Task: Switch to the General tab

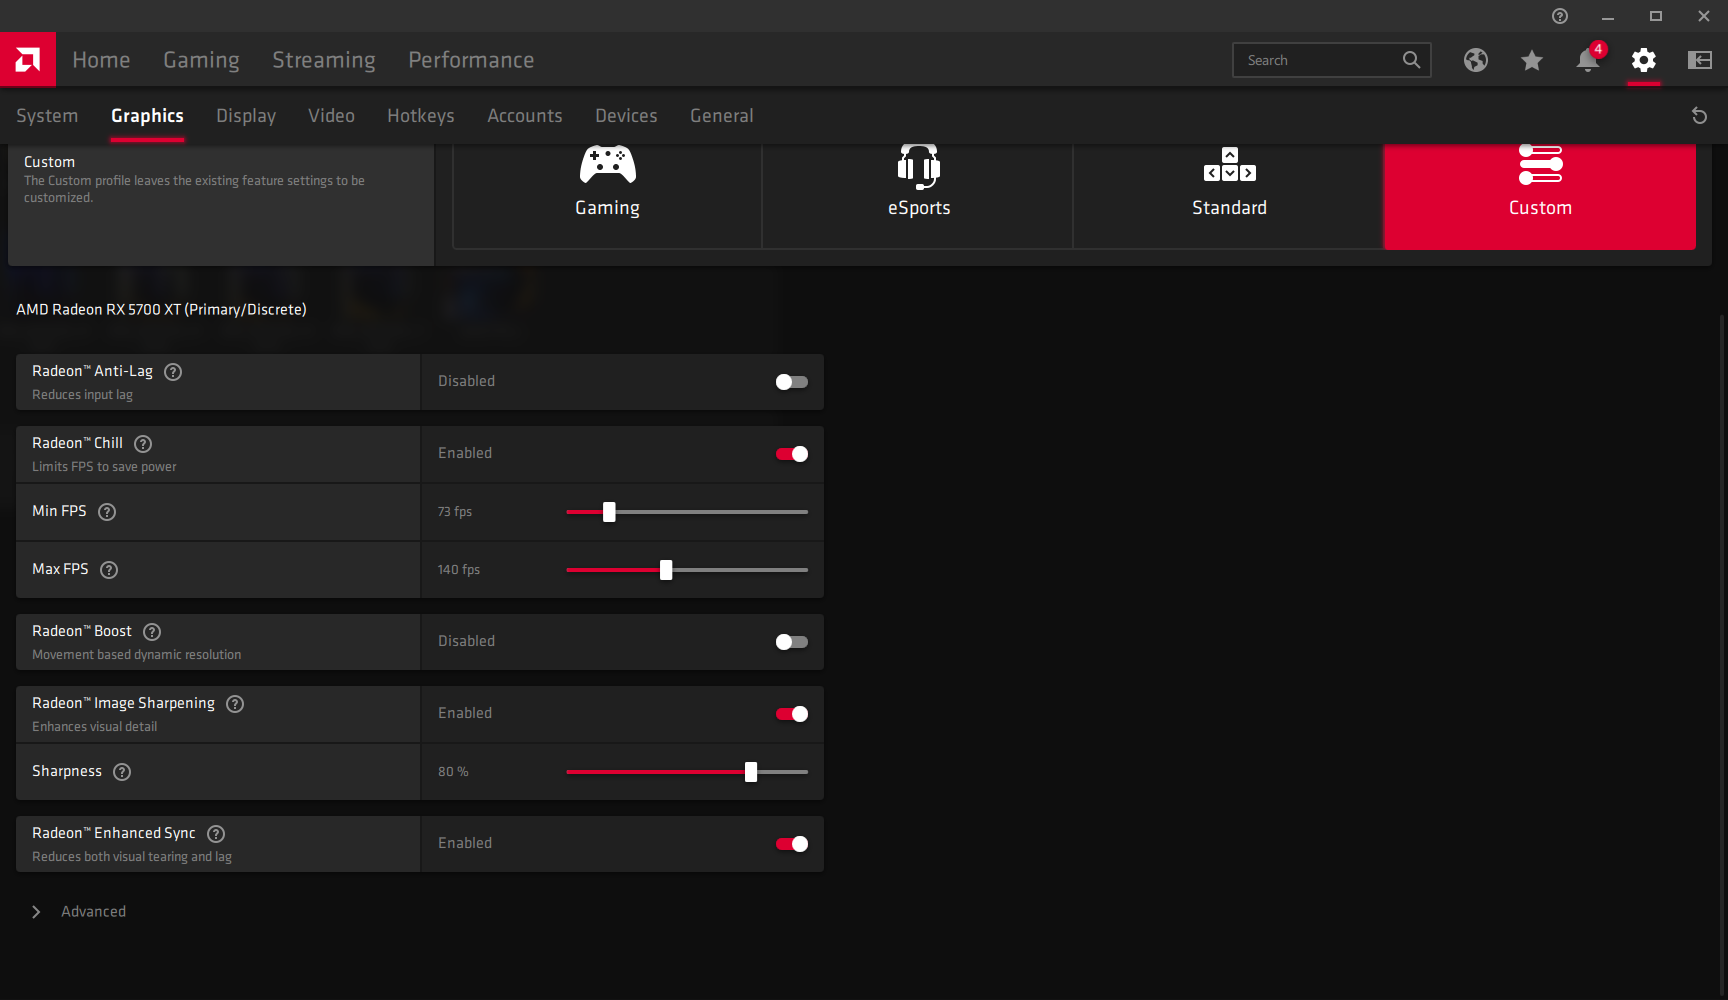Action: point(722,116)
